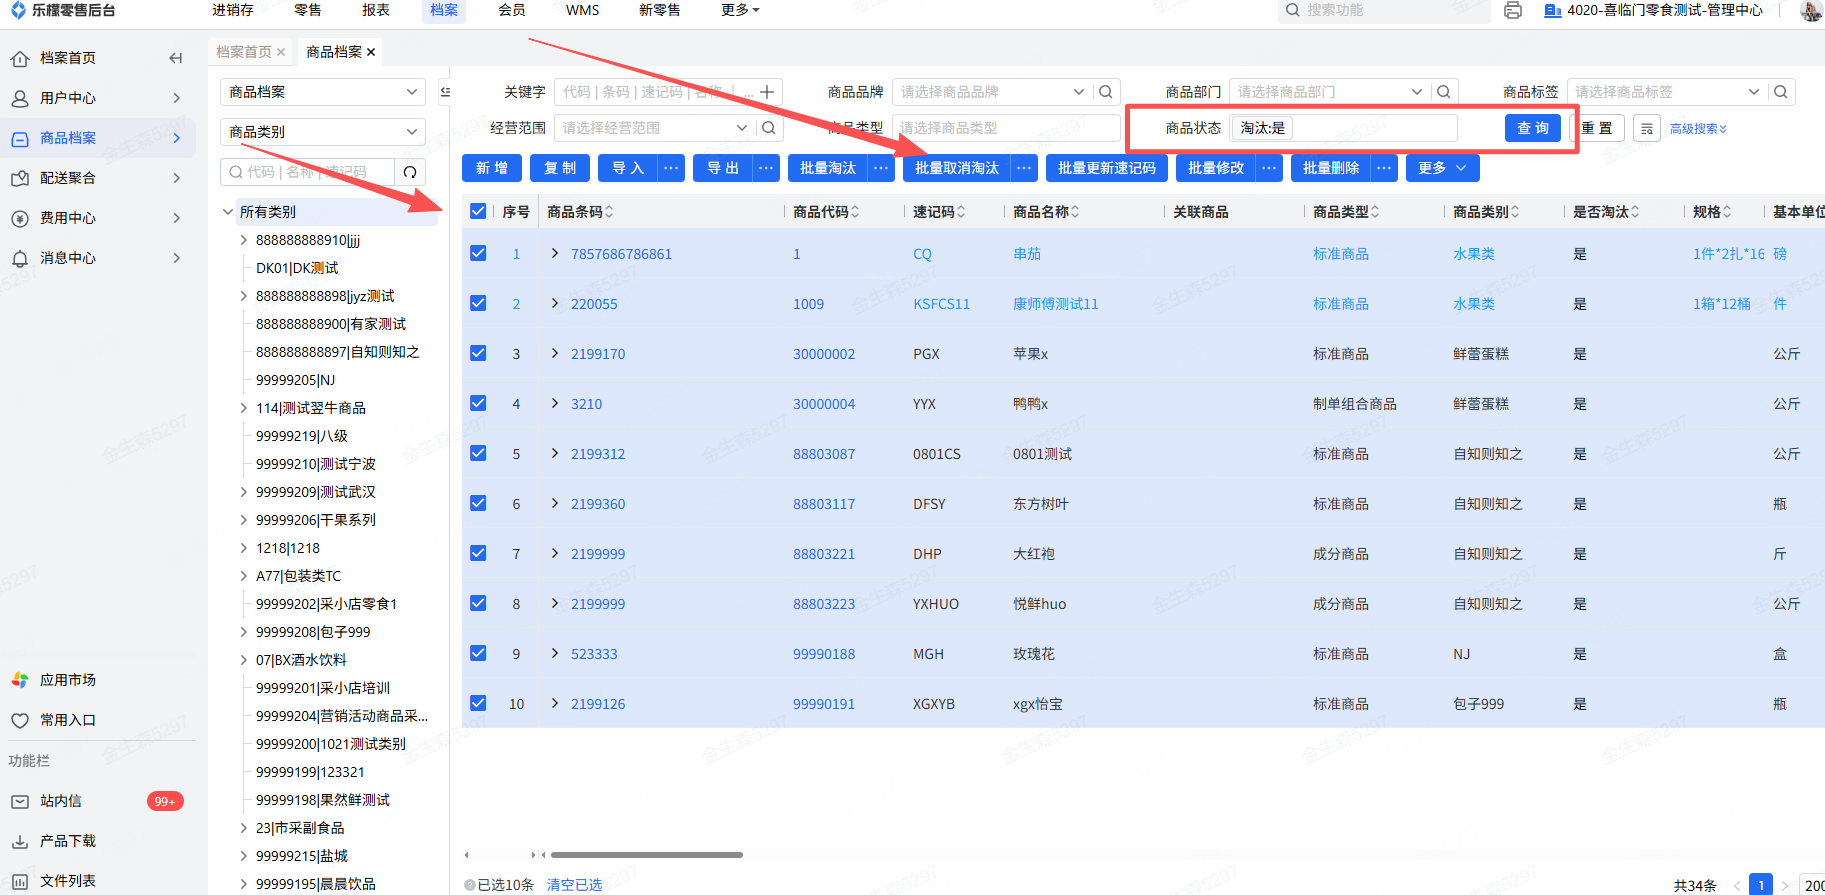Close the 商品档案 tab

[x=371, y=52]
